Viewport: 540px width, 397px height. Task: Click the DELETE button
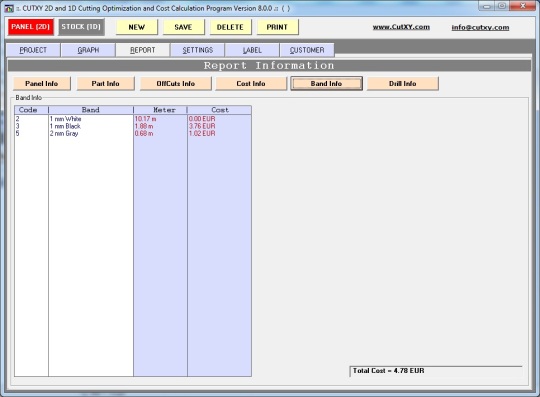(230, 27)
